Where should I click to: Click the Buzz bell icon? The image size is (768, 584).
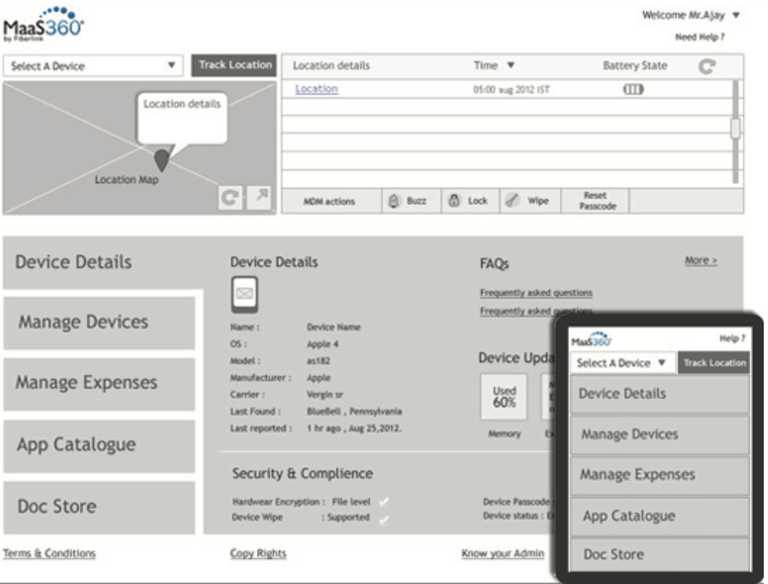coord(393,201)
